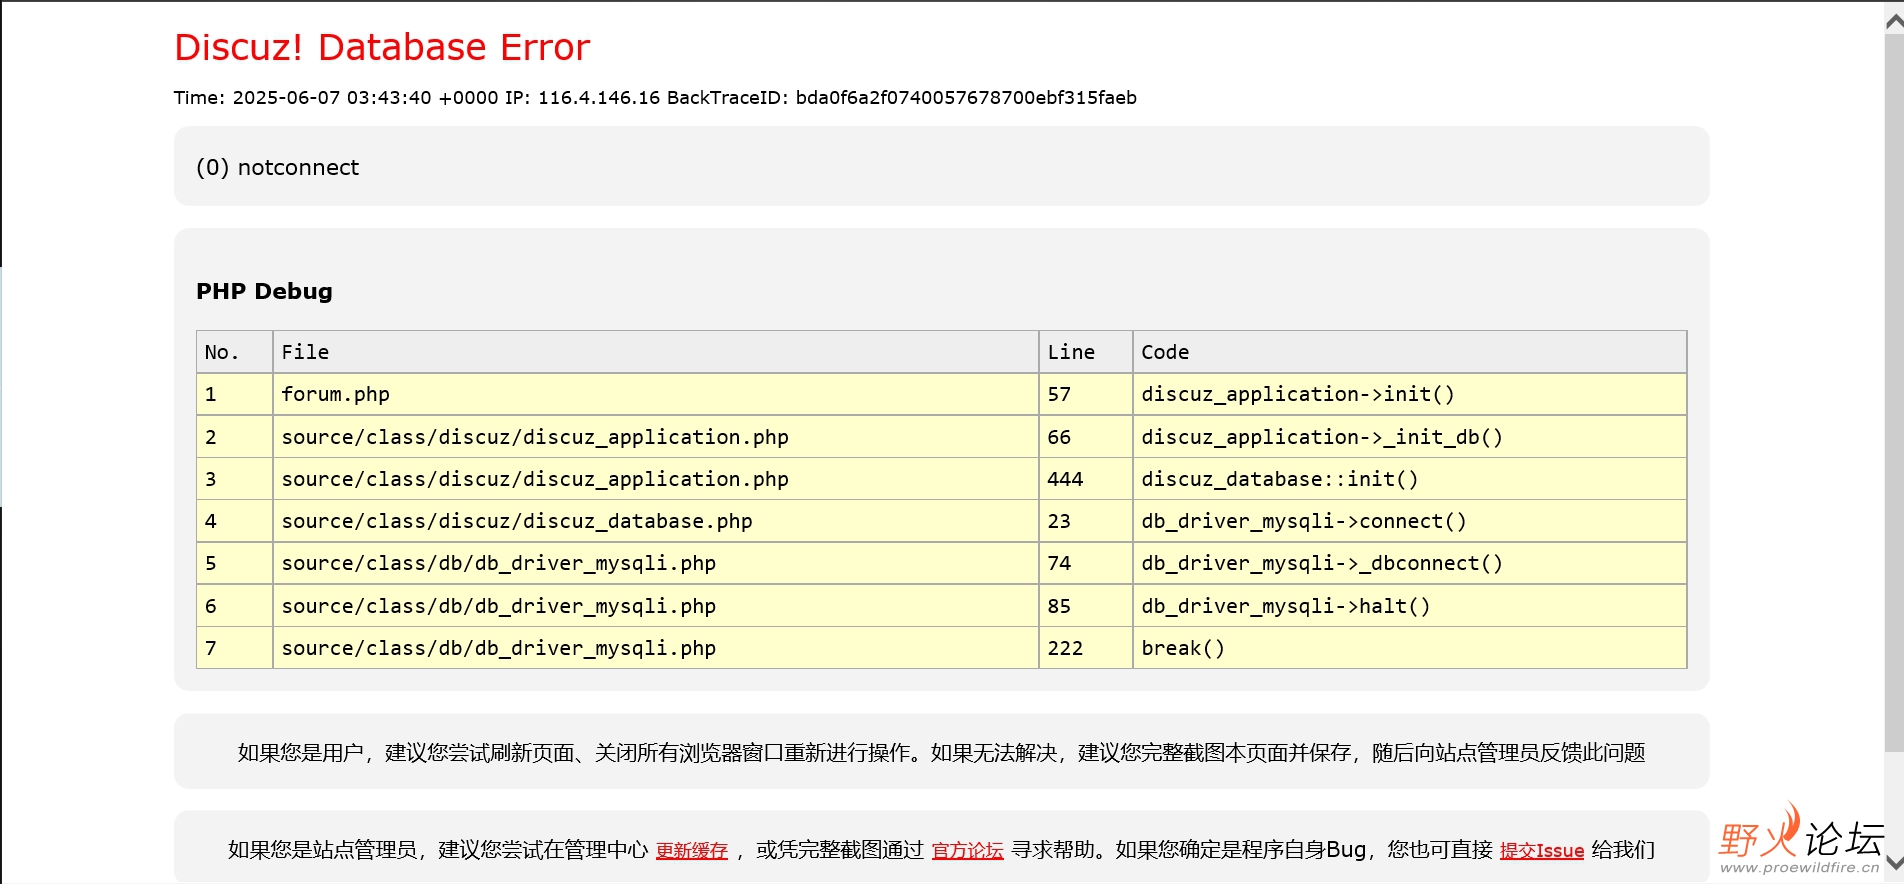Image resolution: width=1904 pixels, height=884 pixels.
Task: Click the vertical scrollbar thumb
Action: coord(1894,392)
